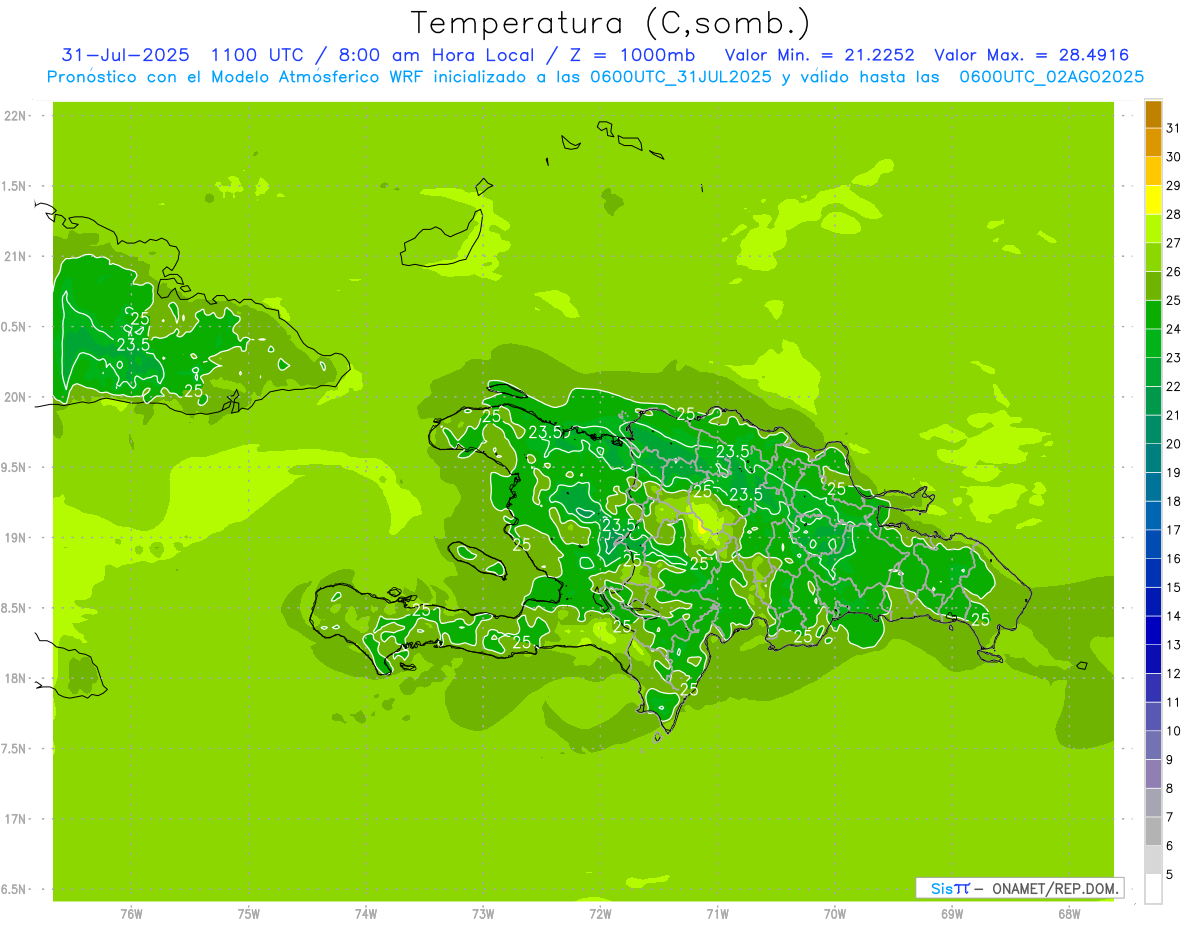This screenshot has width=1200, height=927.
Task: Click the '18N' latitude axis label
Action: coord(15,678)
